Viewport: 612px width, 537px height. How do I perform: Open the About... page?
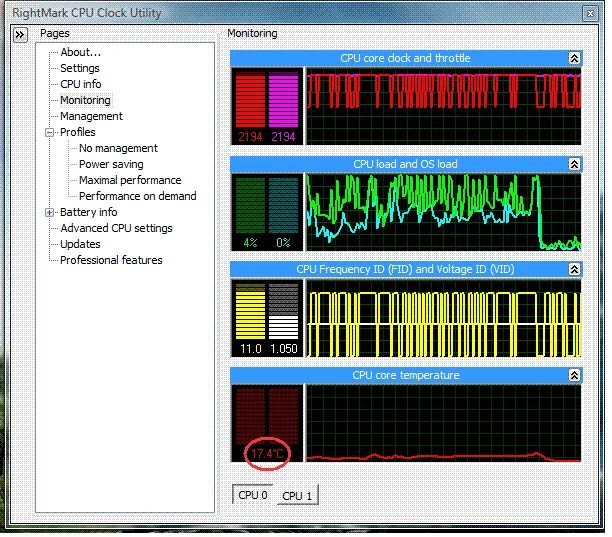[80, 52]
